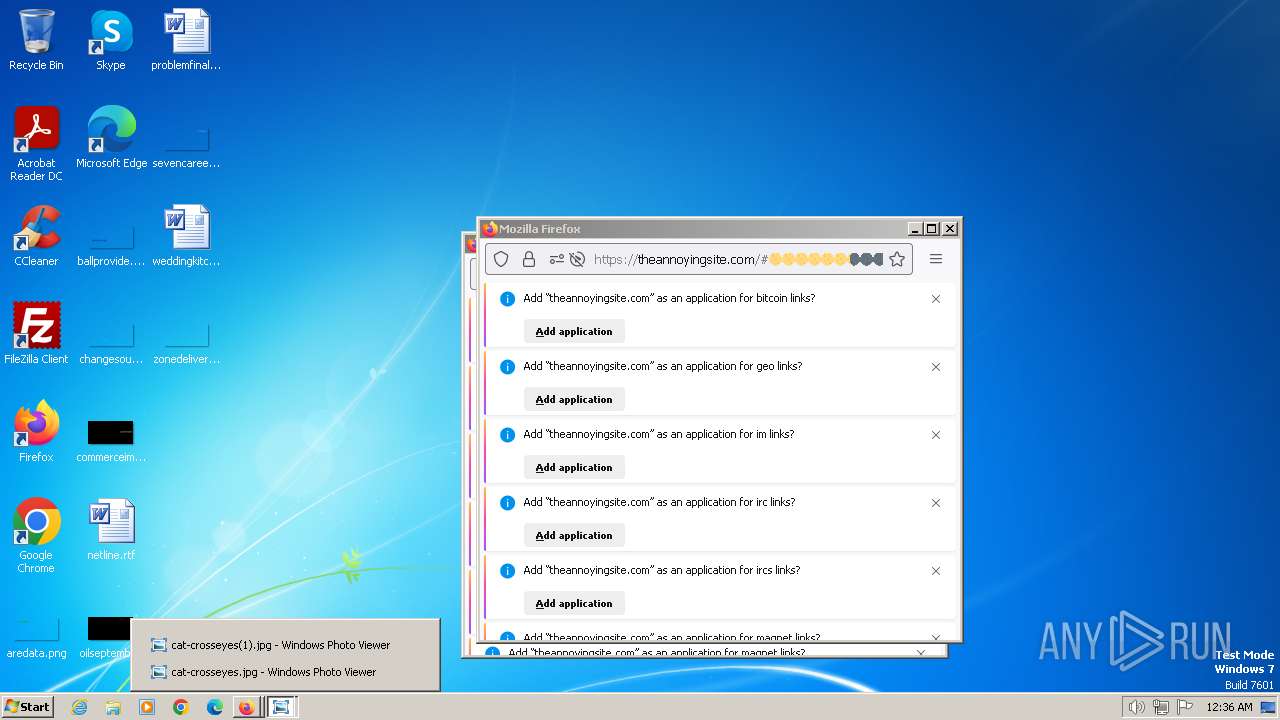Viewport: 1280px width, 720px height.
Task: Click info icon of im links notification
Action: pos(507,435)
